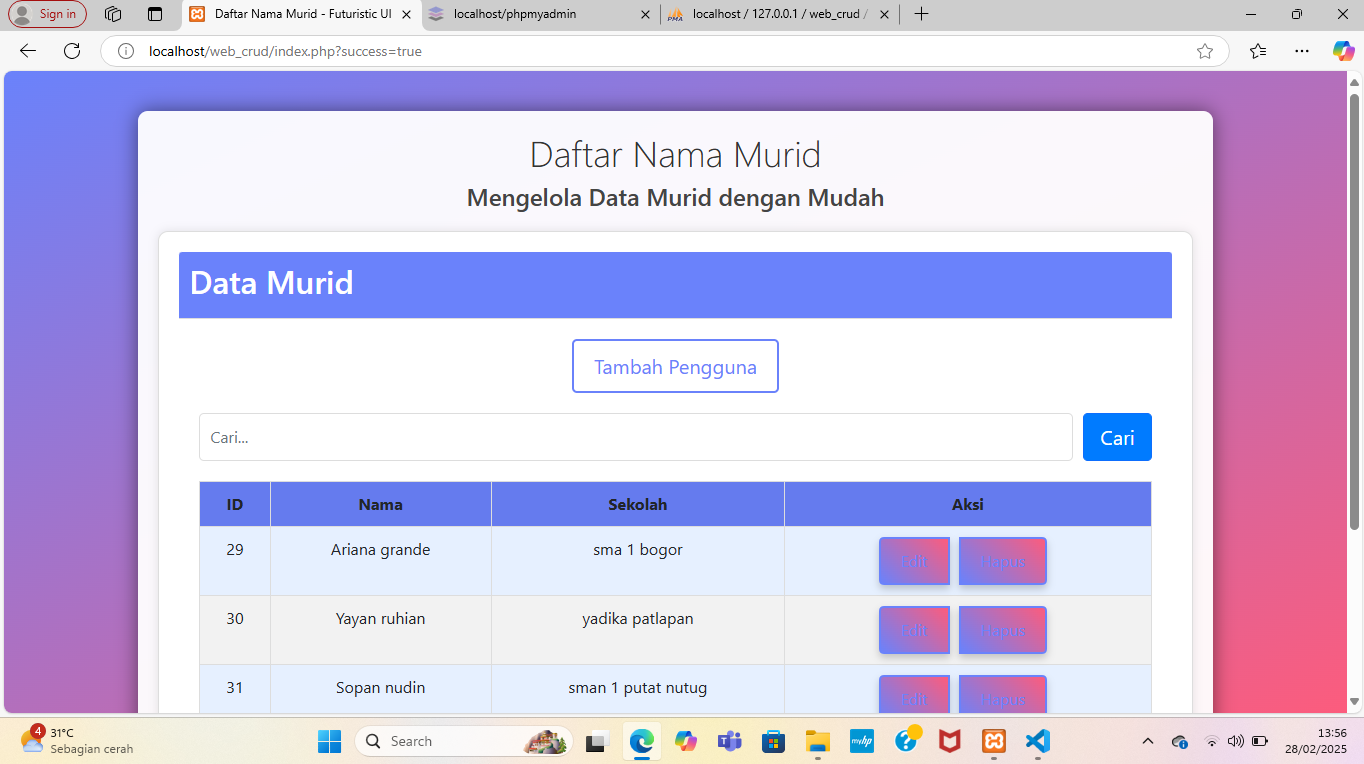The height and width of the screenshot is (764, 1364).
Task: Open the Windows Start menu
Action: pos(329,741)
